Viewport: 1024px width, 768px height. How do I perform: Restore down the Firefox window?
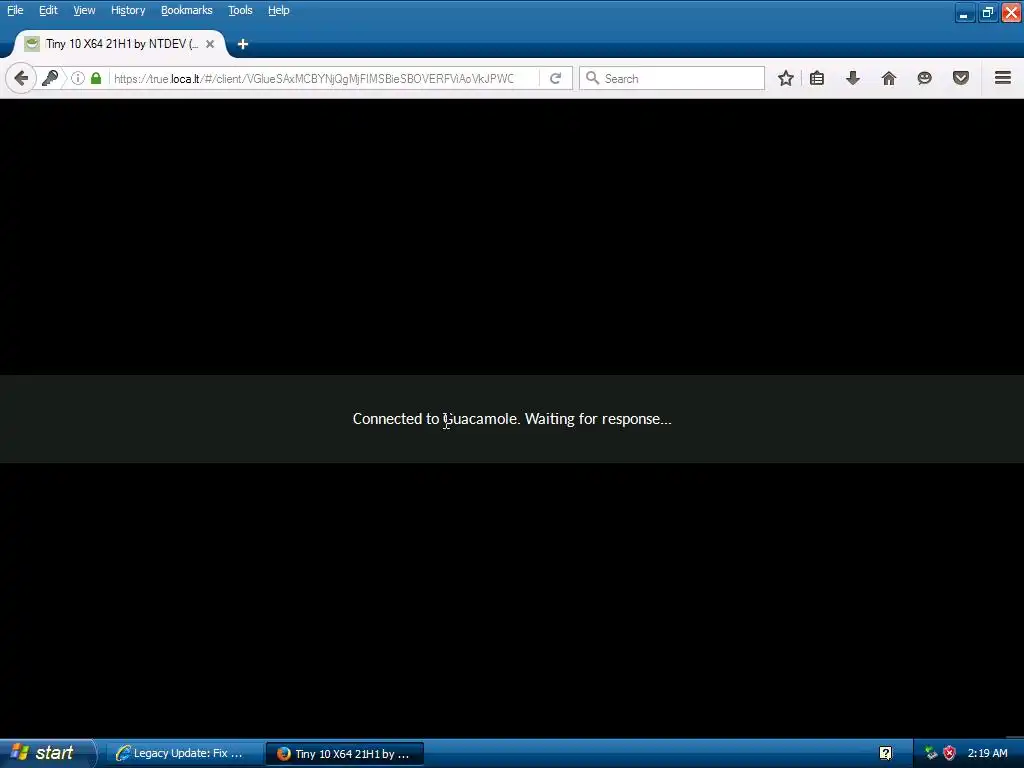tap(987, 13)
